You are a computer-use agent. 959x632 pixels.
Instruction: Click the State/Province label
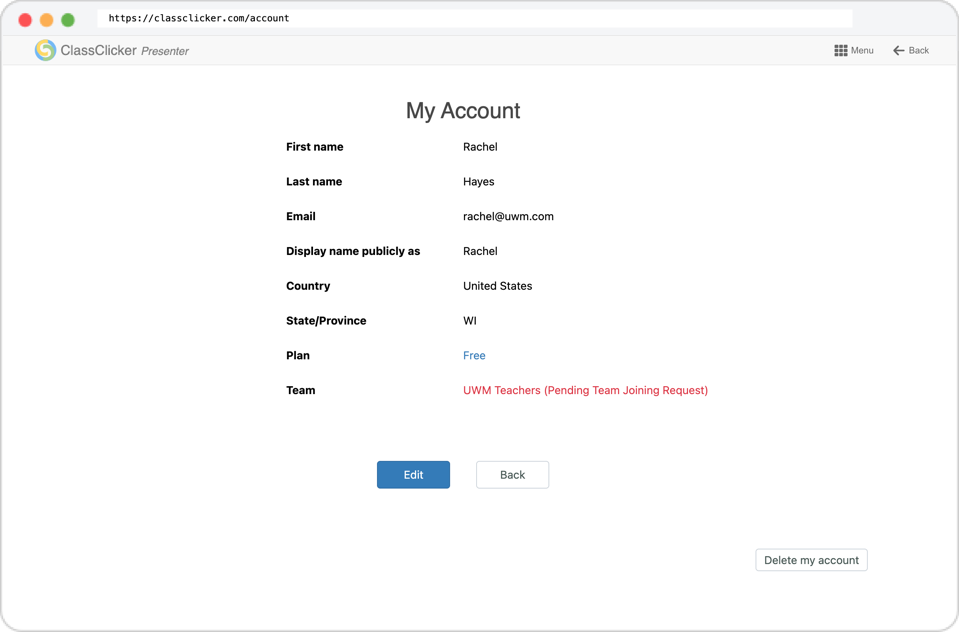(x=326, y=321)
